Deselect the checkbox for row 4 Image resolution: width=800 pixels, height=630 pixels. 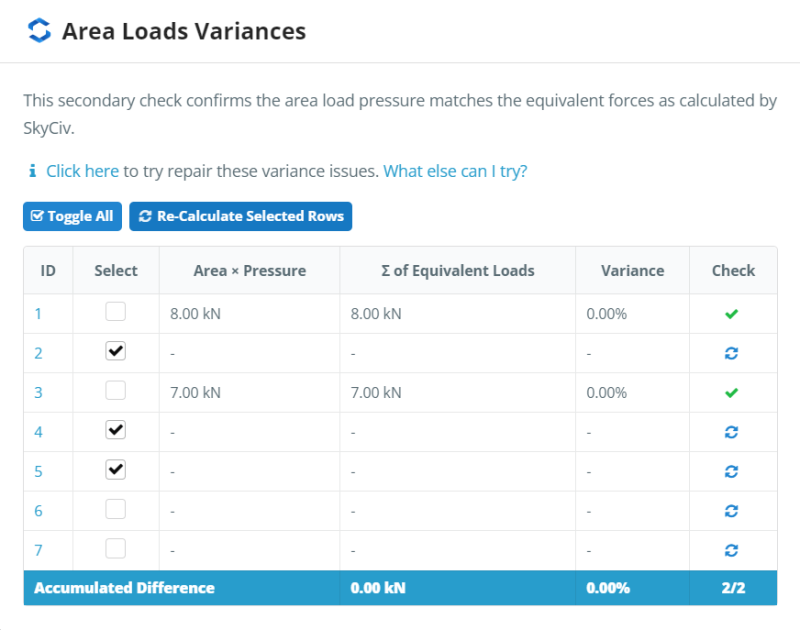click(116, 430)
